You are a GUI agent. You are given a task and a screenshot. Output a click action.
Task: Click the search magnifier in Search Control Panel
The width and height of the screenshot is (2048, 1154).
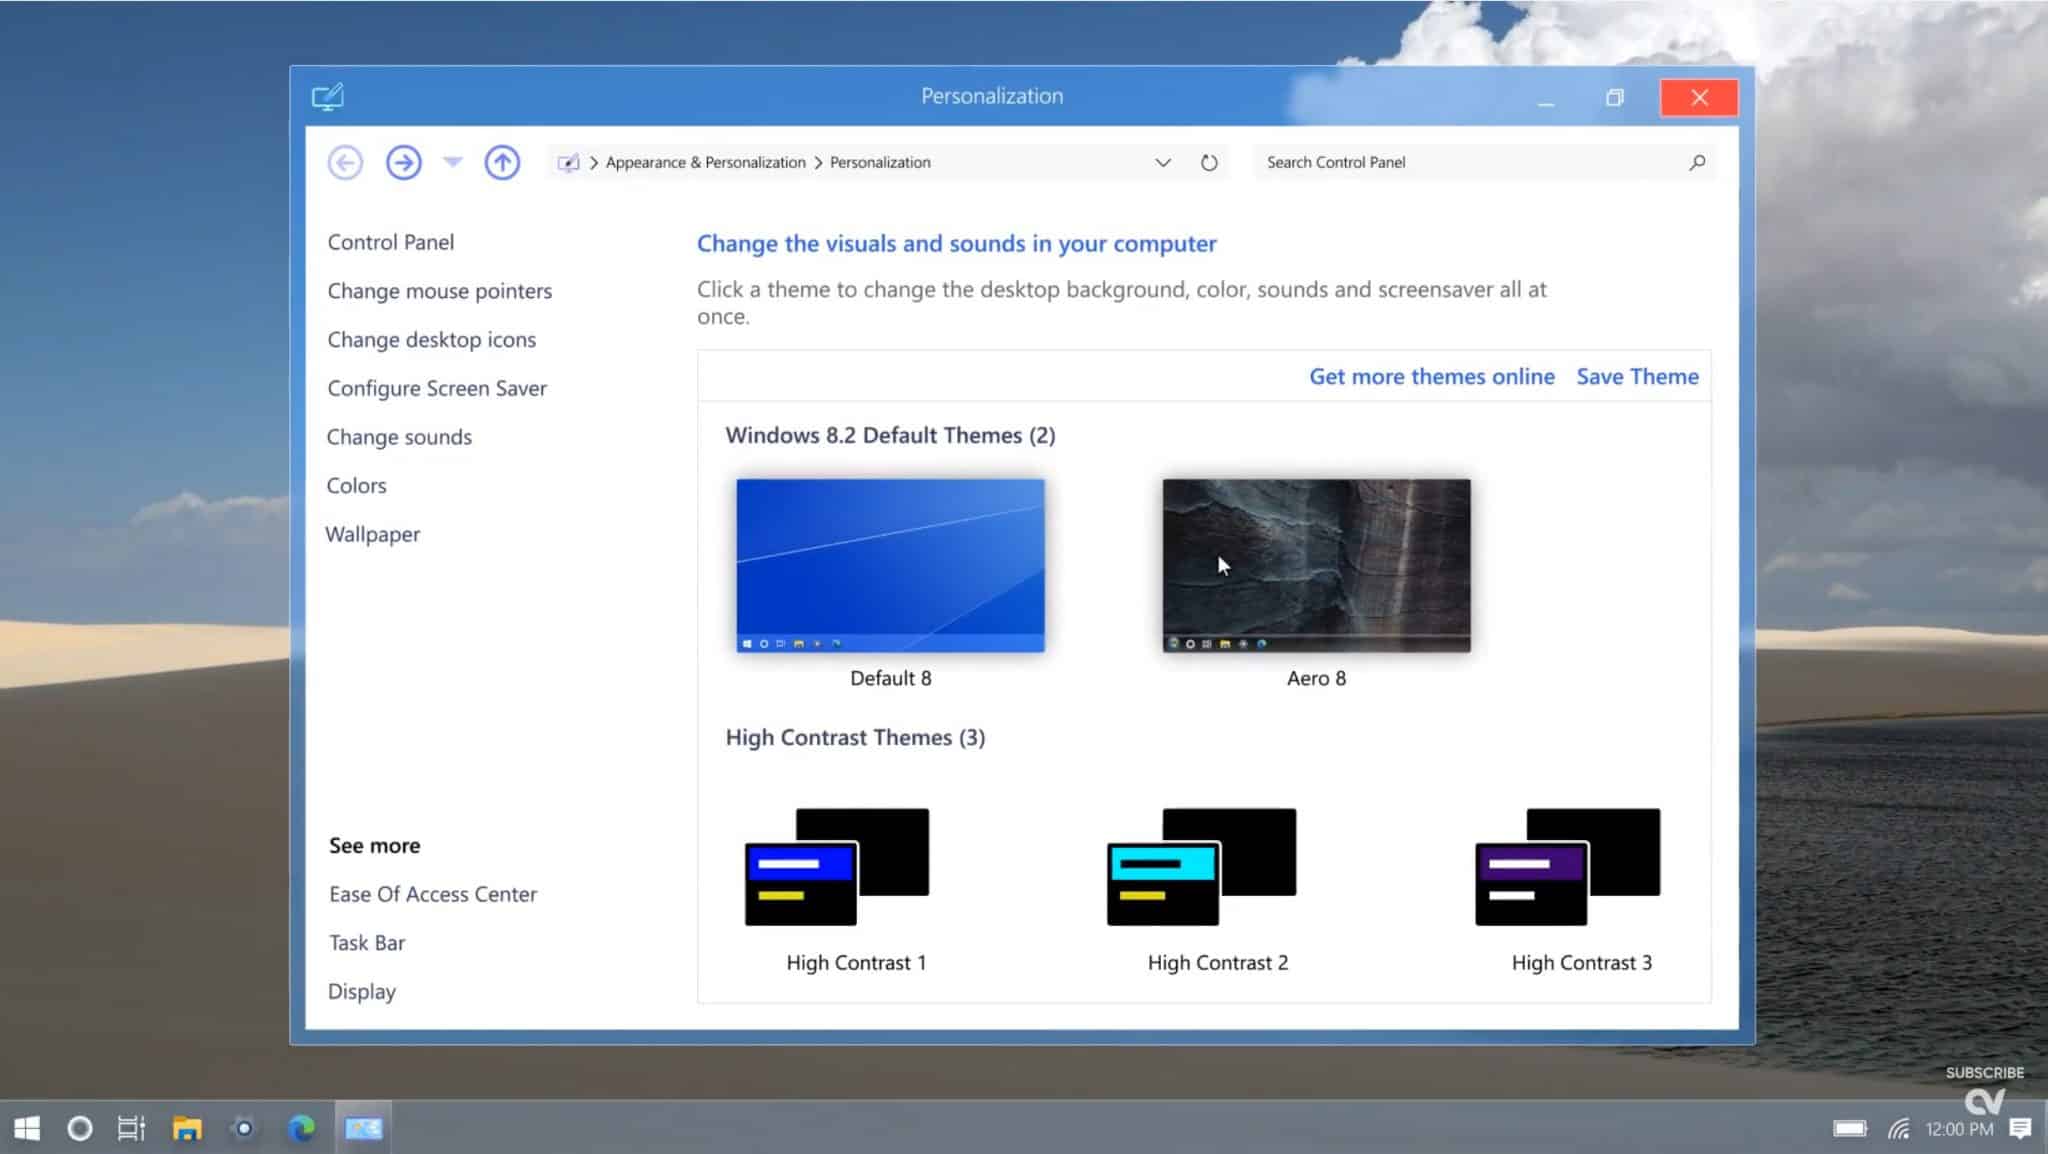click(x=1696, y=161)
